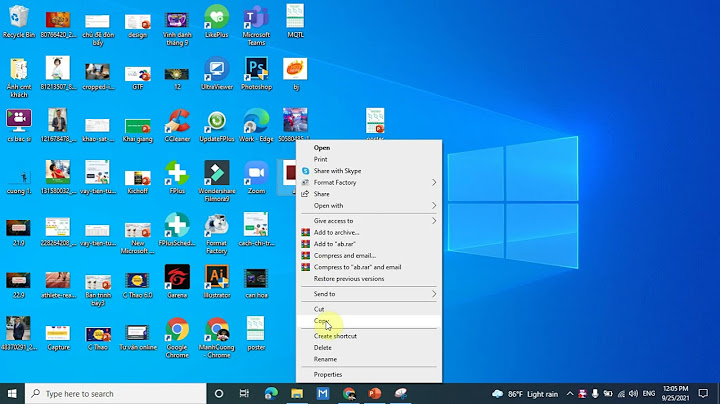Image resolution: width=720 pixels, height=404 pixels.
Task: Open the taskbar clock and calendar
Action: pos(675,393)
